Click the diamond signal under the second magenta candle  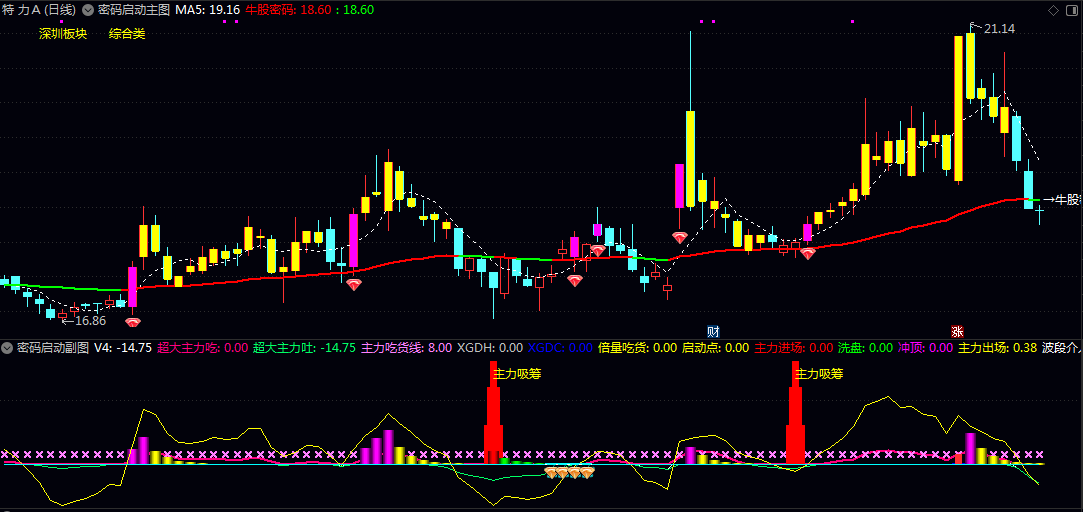(x=354, y=284)
